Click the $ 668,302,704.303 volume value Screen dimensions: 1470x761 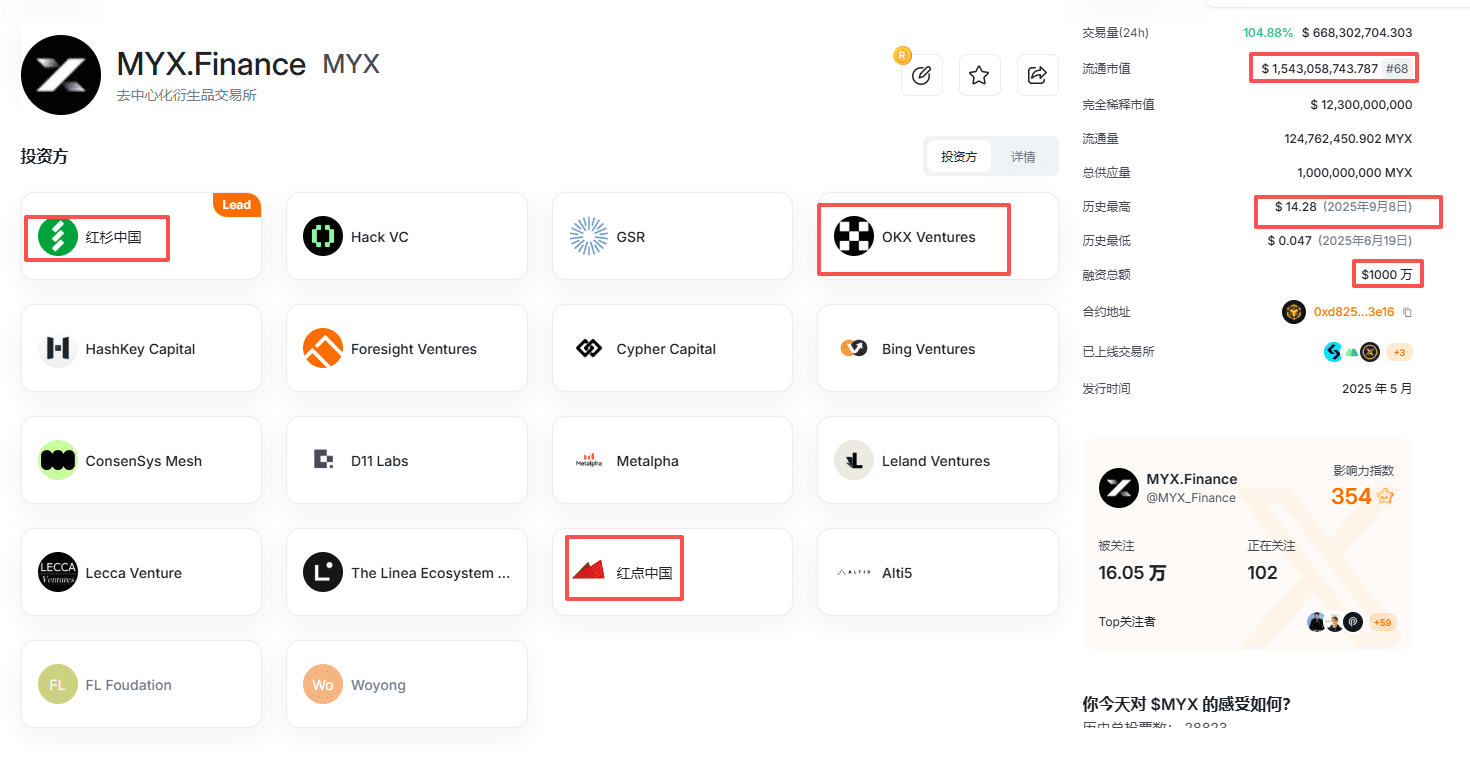tap(1357, 33)
